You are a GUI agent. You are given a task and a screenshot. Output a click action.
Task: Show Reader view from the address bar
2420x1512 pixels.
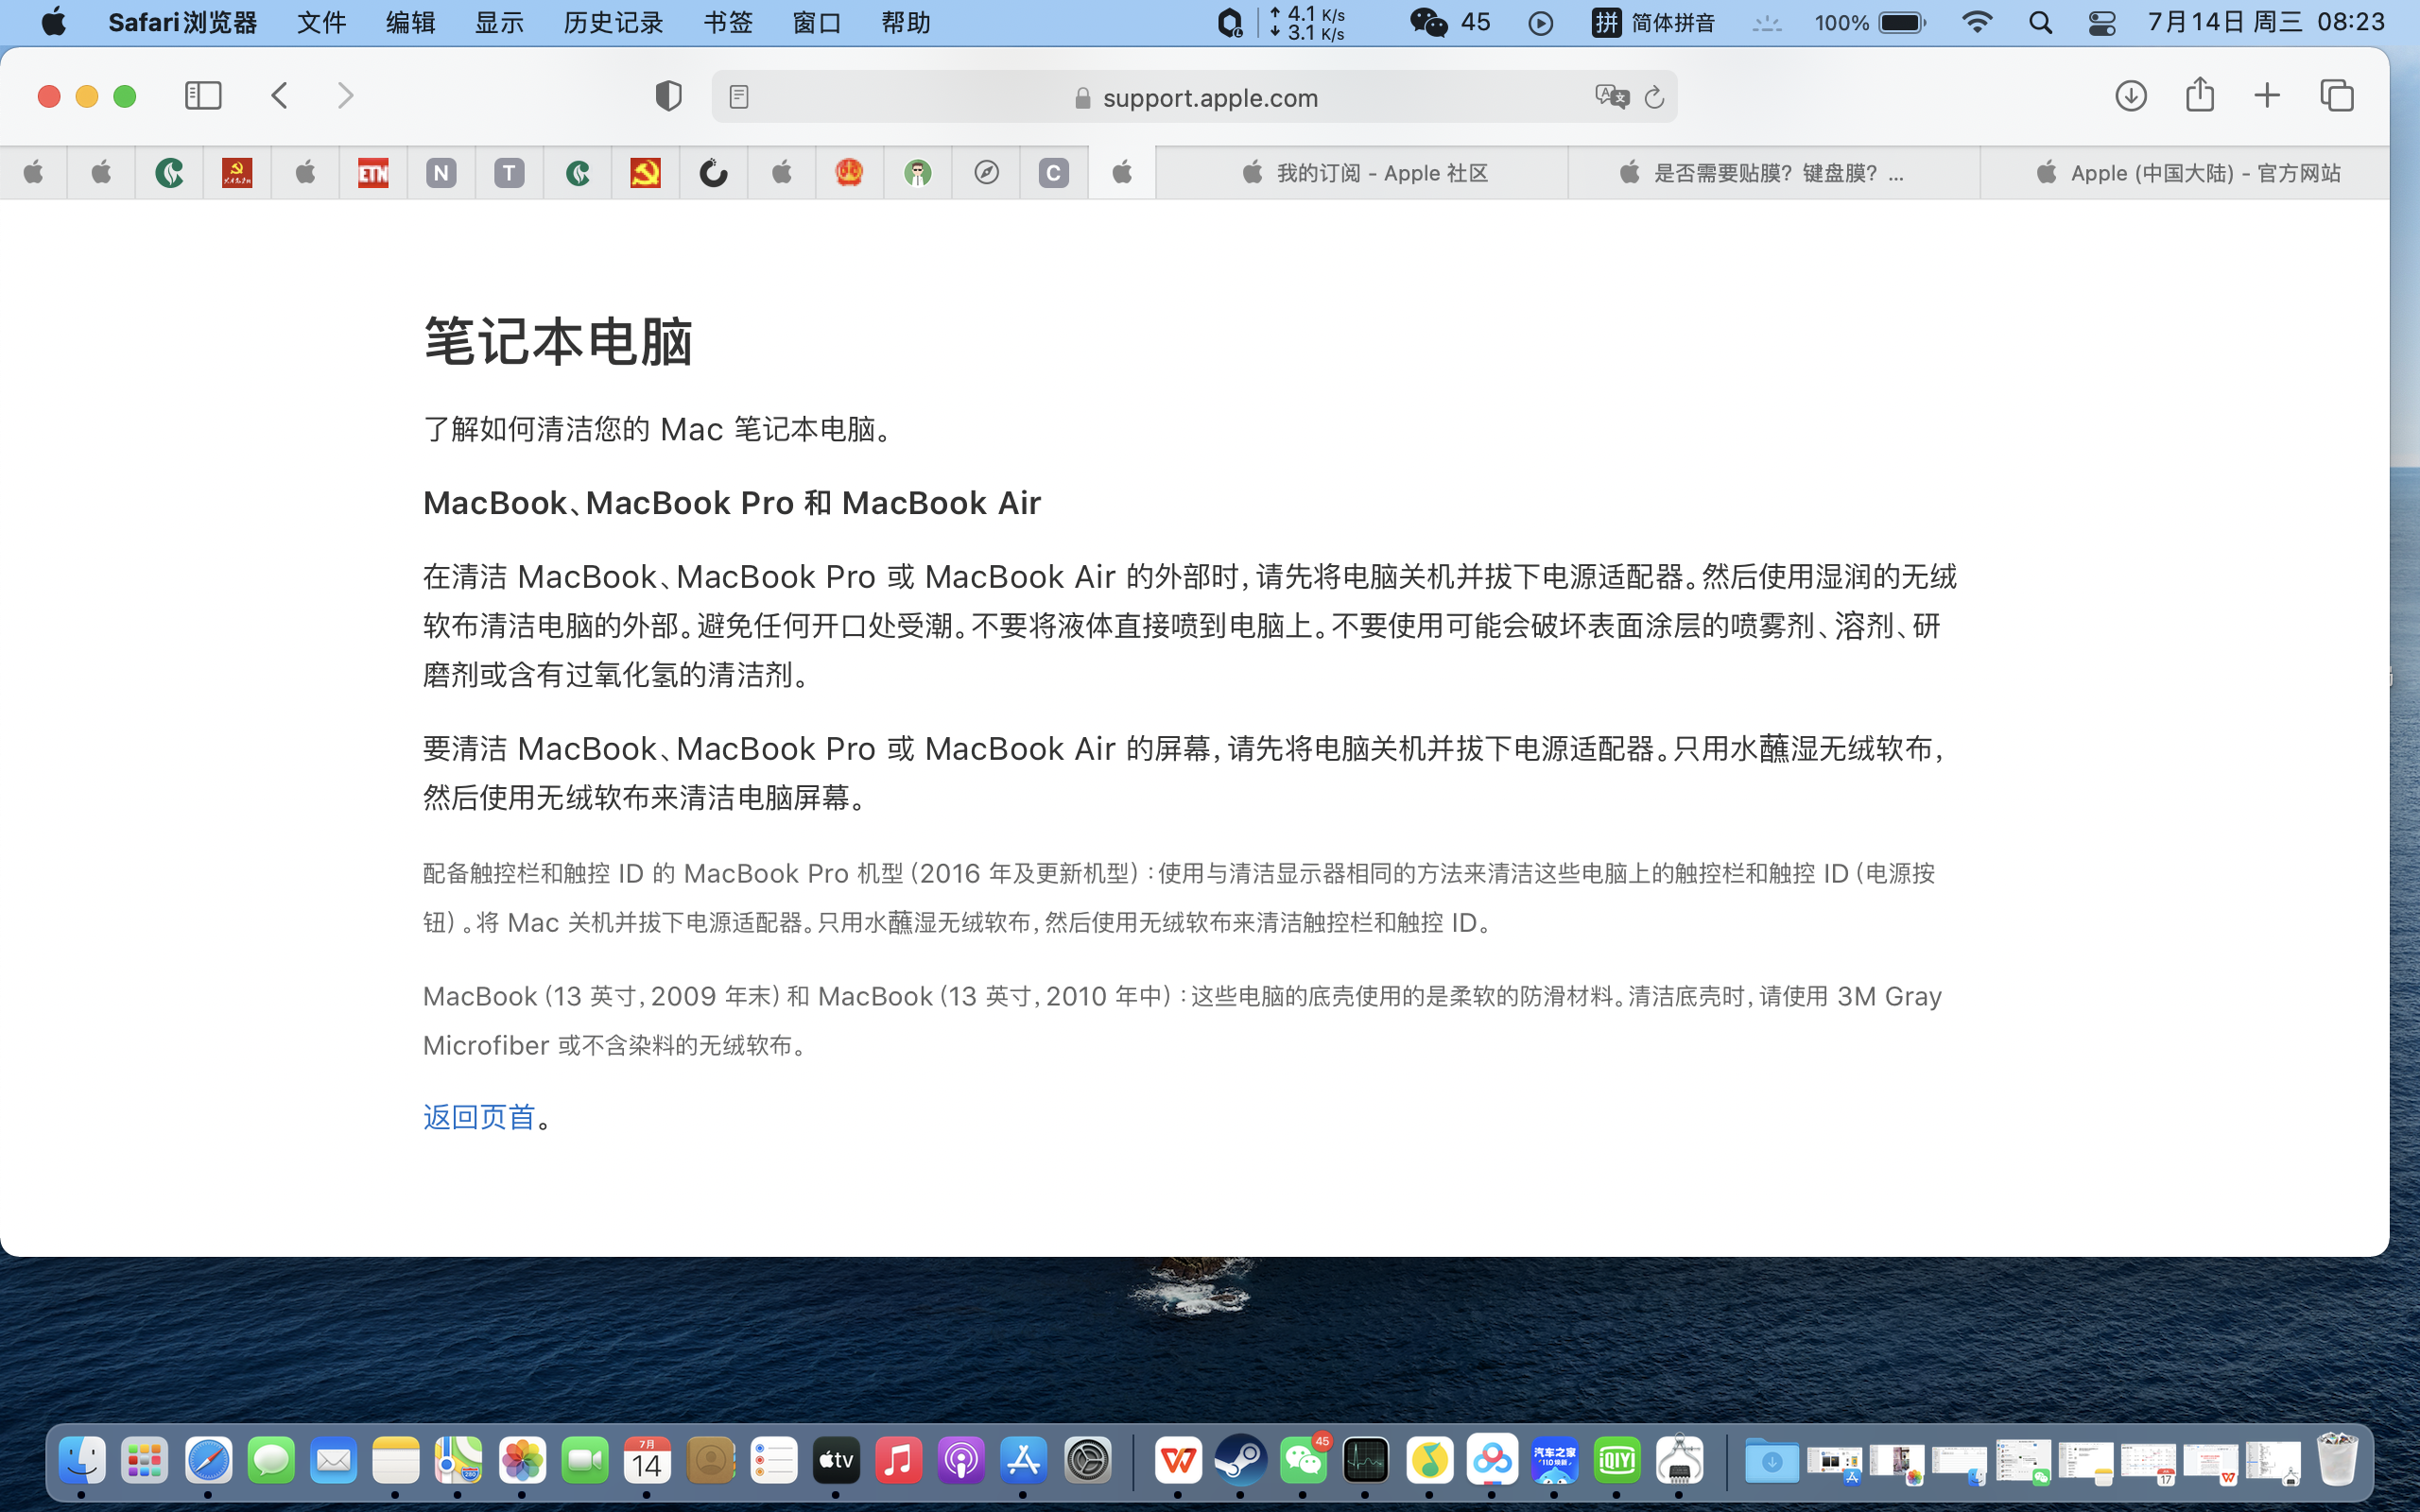(x=739, y=97)
